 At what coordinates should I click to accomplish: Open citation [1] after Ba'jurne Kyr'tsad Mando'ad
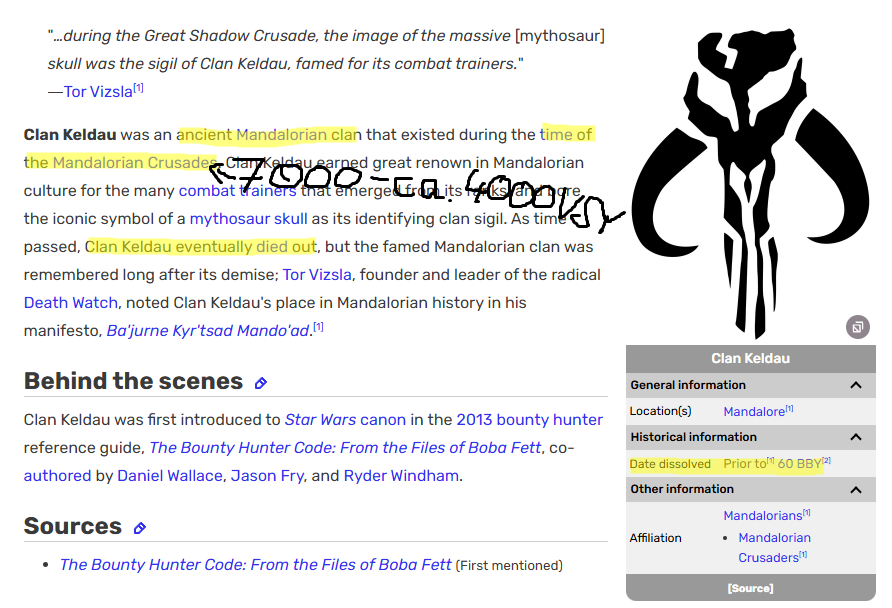[x=319, y=326]
